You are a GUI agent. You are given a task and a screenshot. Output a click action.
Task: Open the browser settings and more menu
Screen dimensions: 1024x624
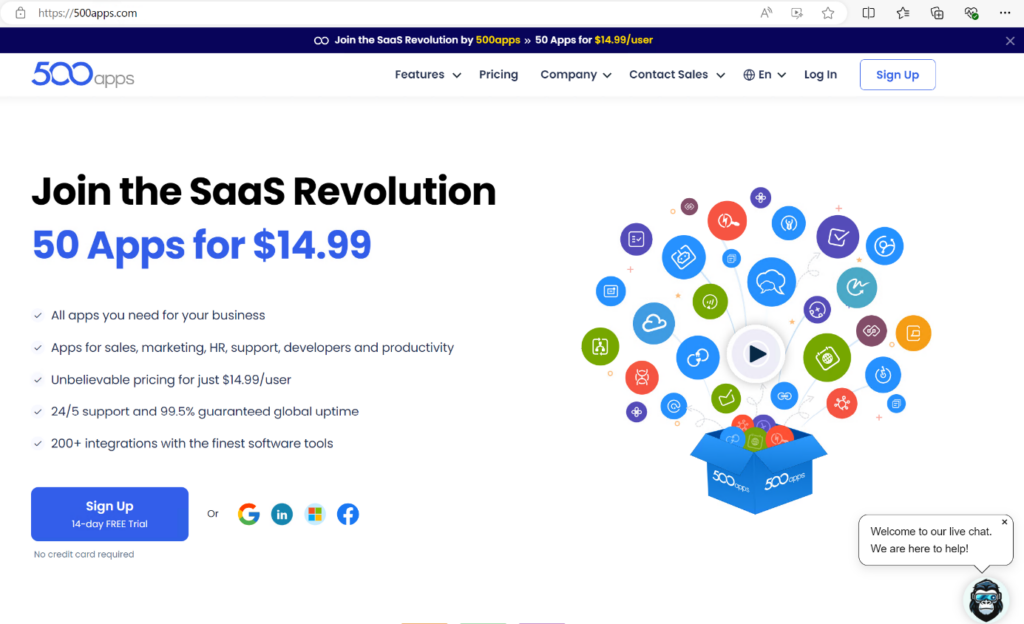point(1005,13)
